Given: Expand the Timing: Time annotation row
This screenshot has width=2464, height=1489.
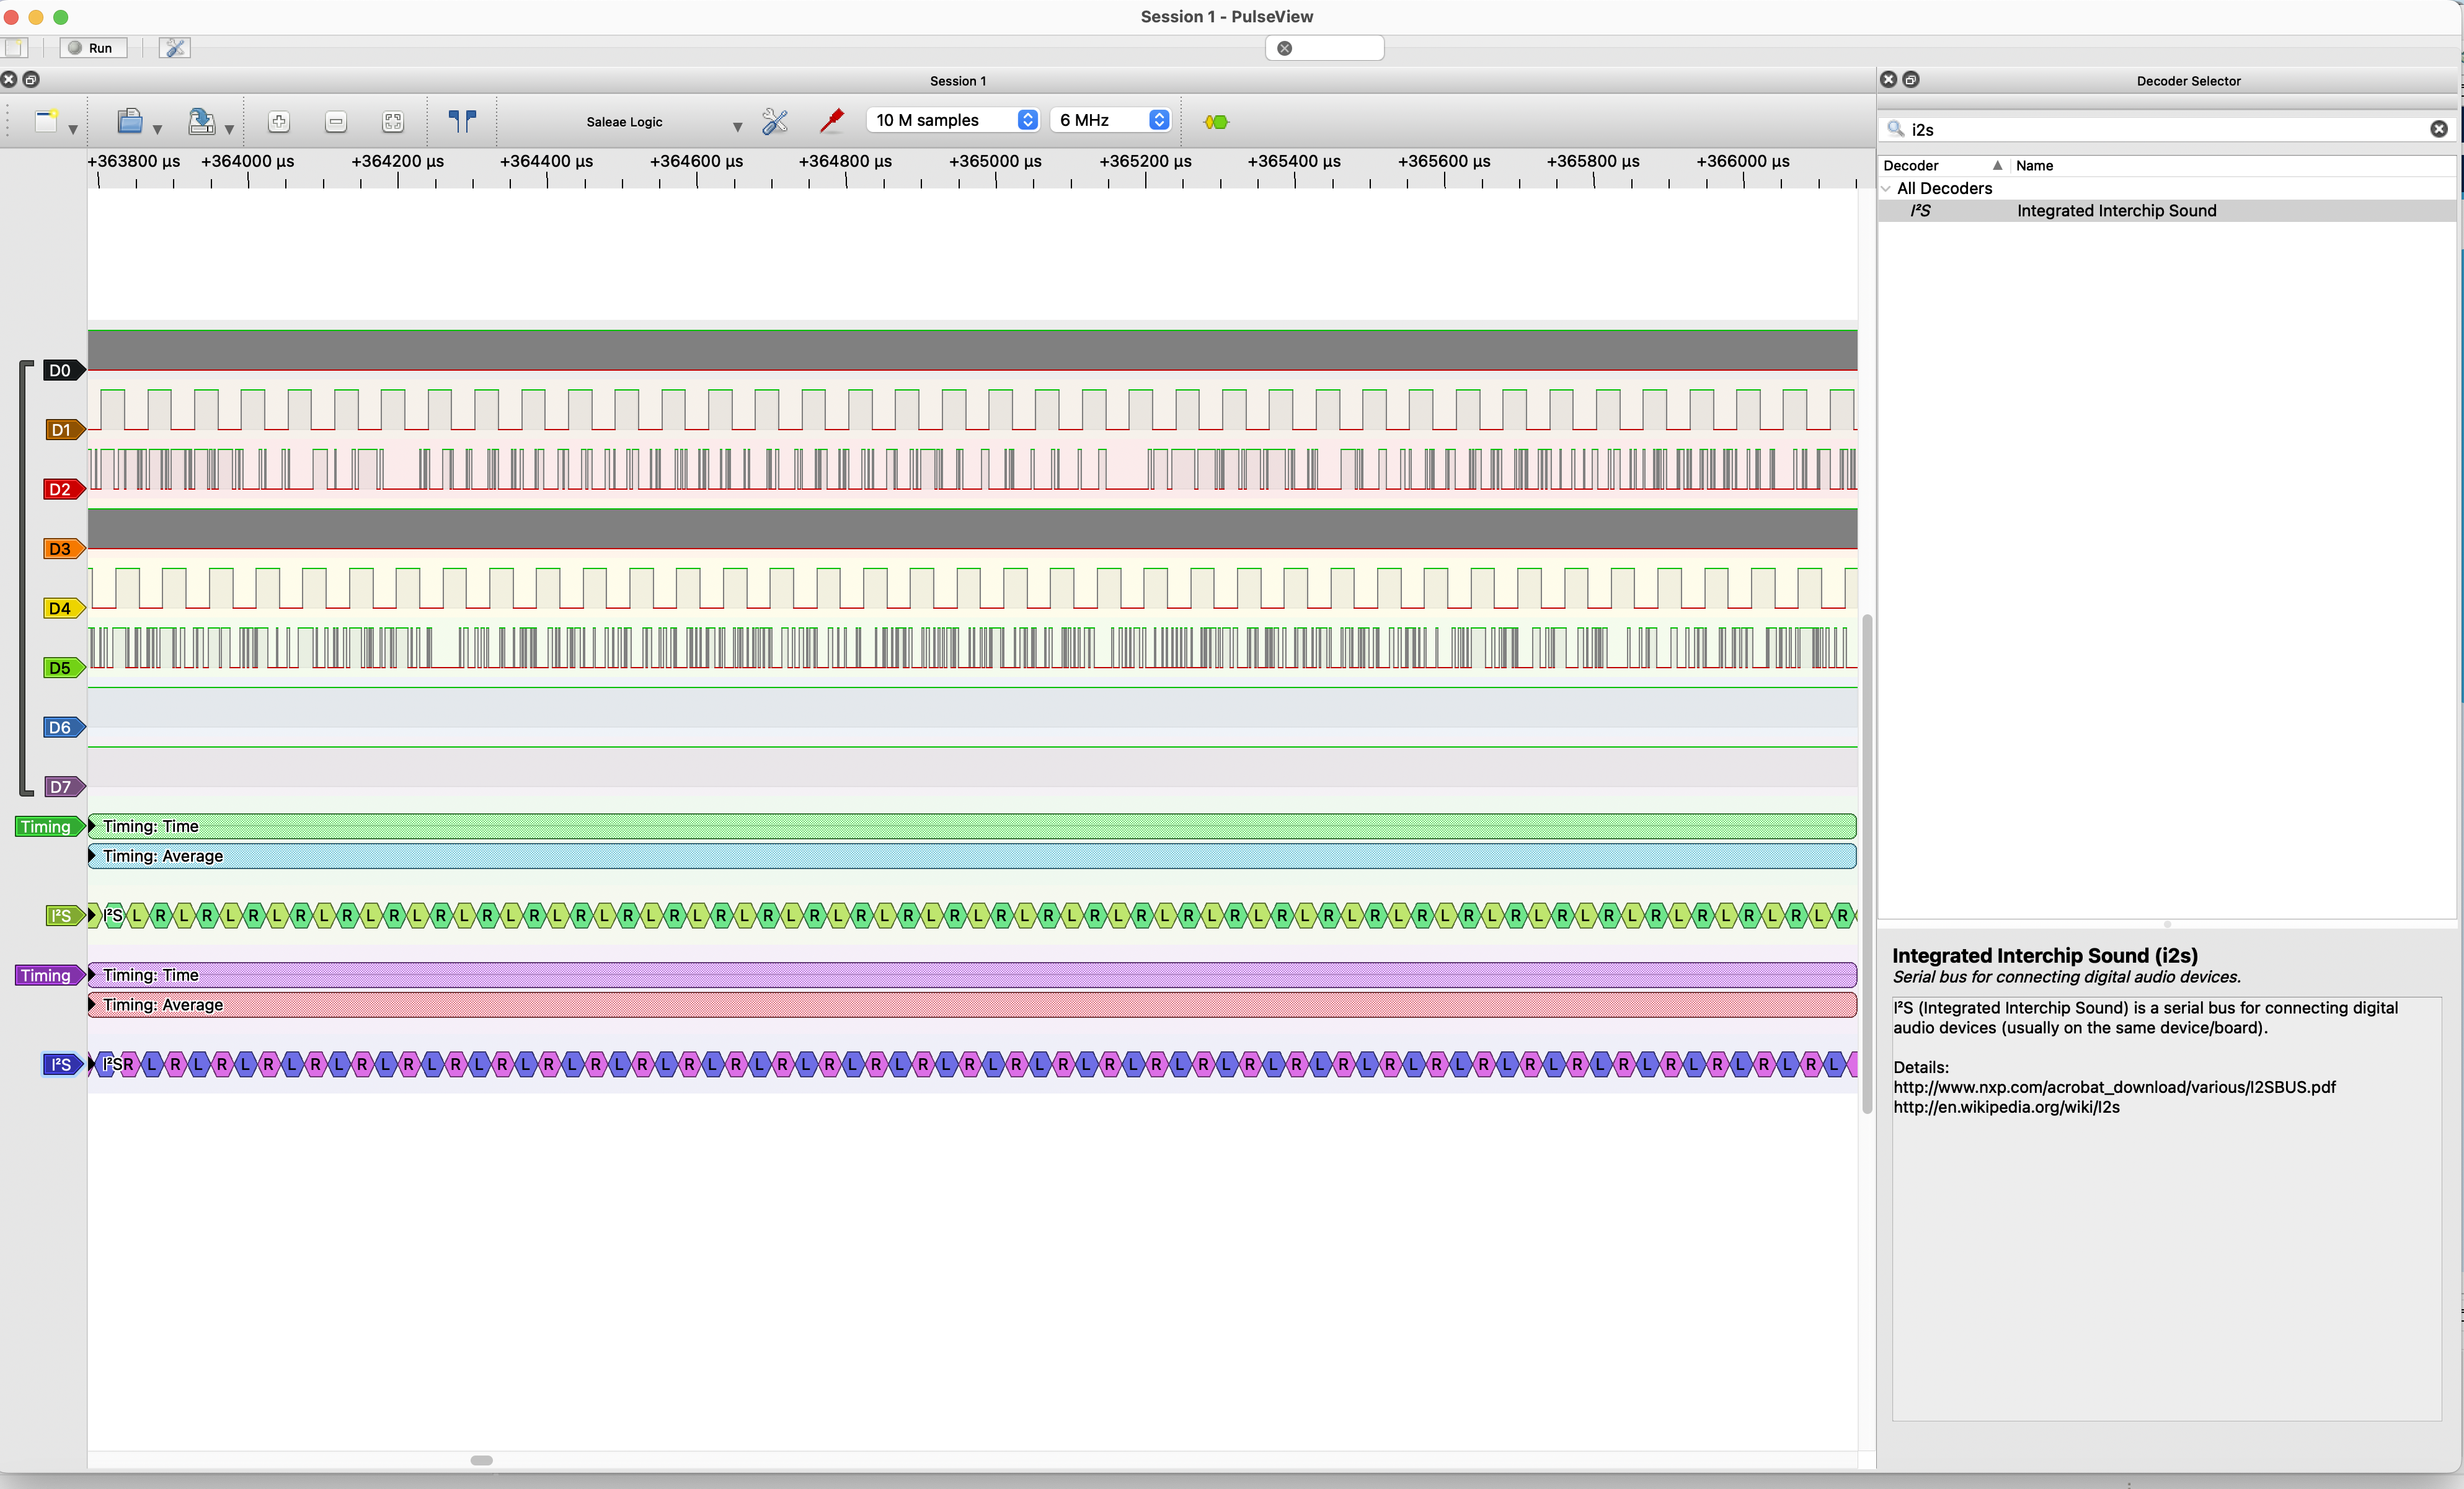Looking at the screenshot, I should pyautogui.click(x=92, y=825).
